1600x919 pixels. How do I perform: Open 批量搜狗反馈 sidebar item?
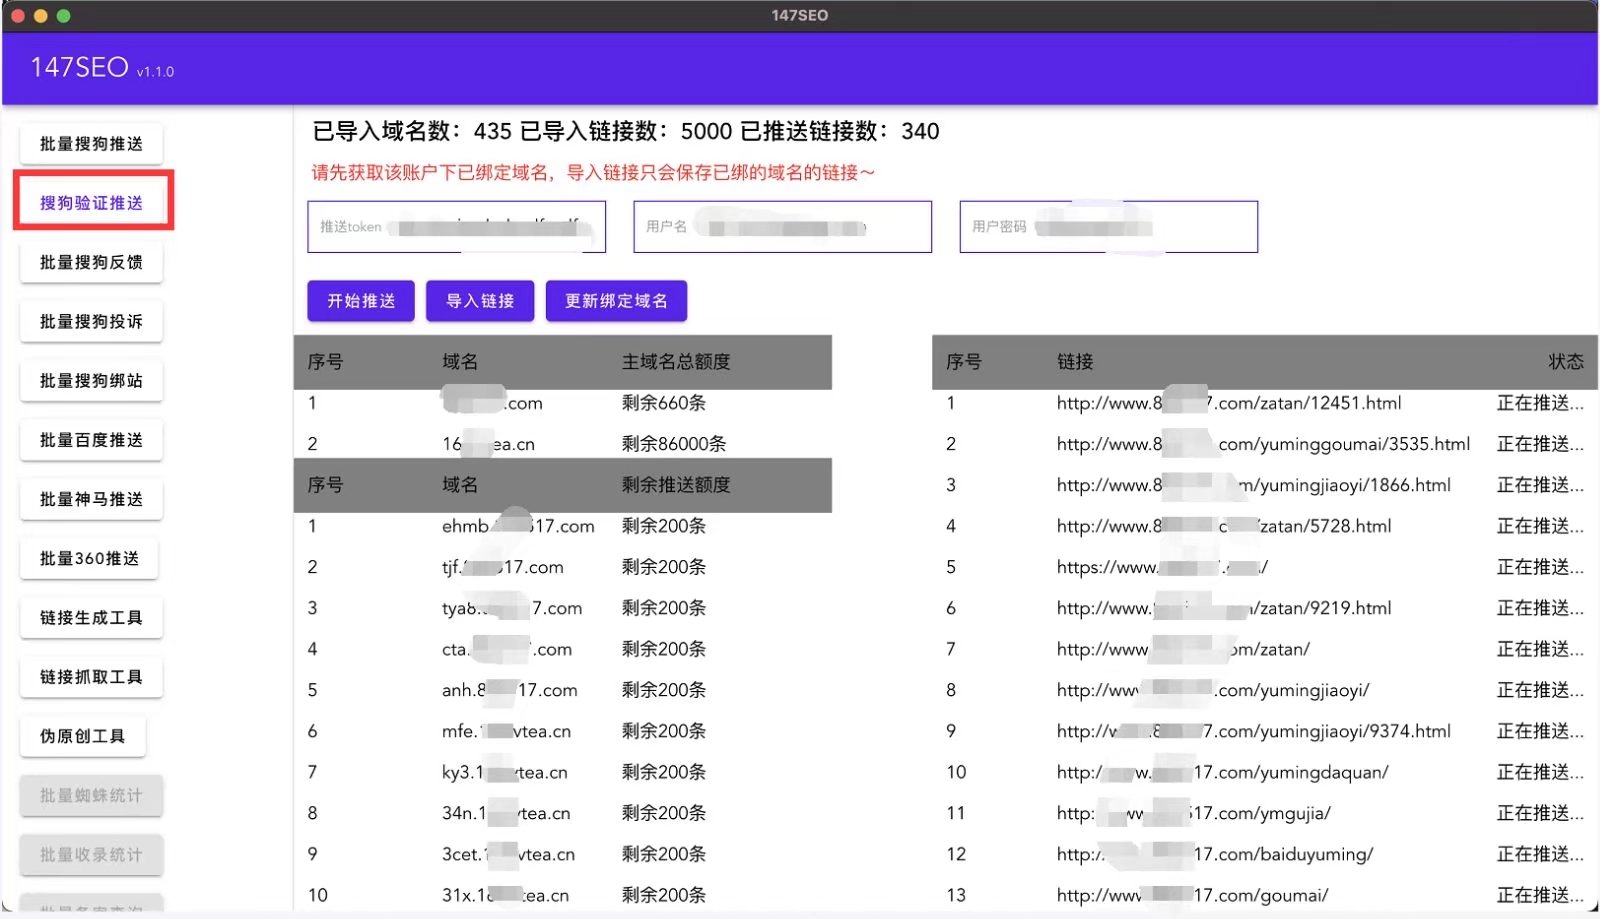[91, 262]
